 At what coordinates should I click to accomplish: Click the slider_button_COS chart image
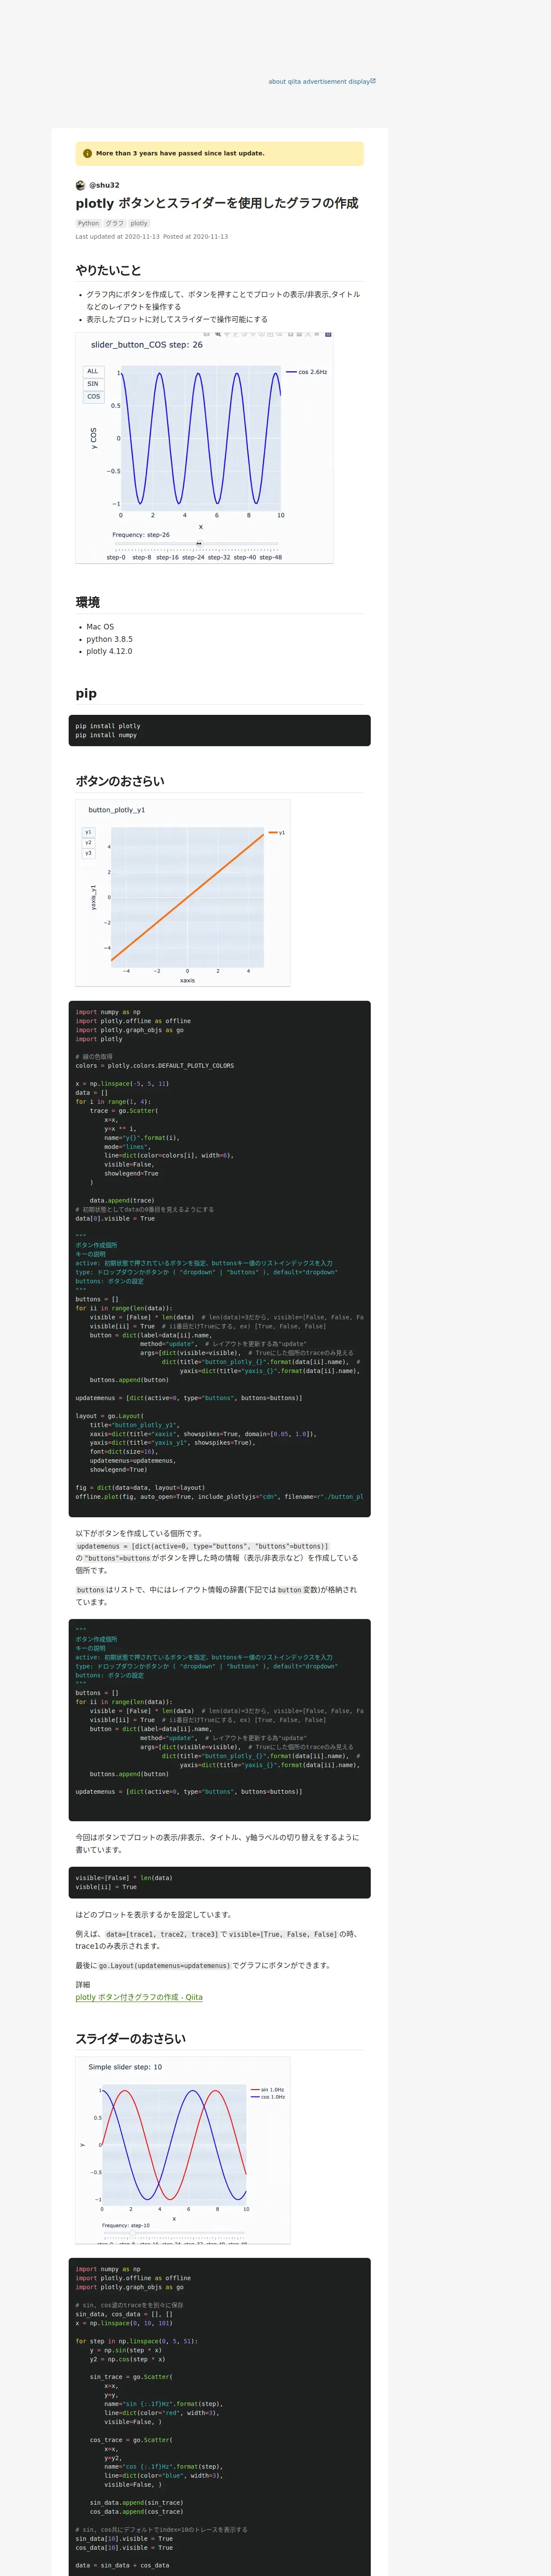(204, 448)
